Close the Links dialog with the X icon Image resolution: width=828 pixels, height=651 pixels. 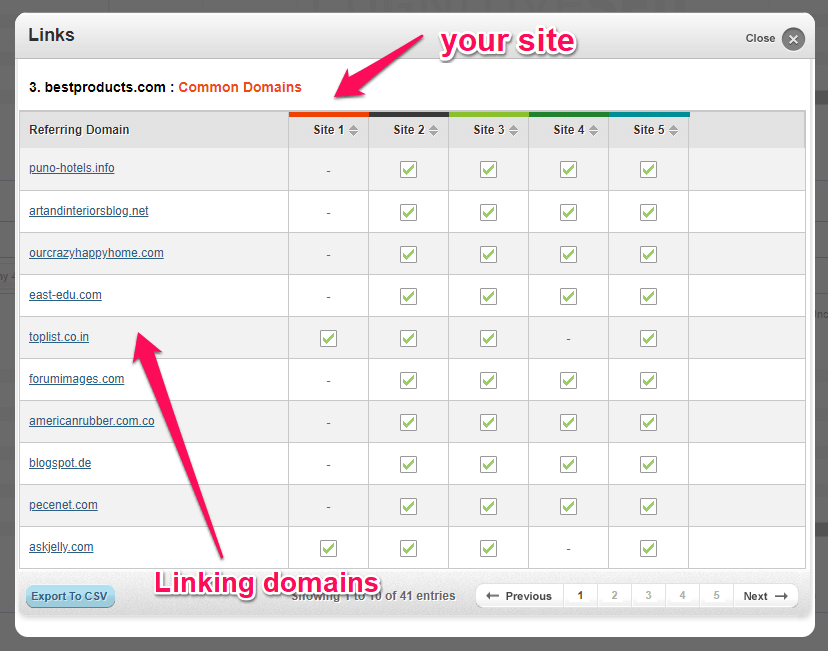point(793,39)
